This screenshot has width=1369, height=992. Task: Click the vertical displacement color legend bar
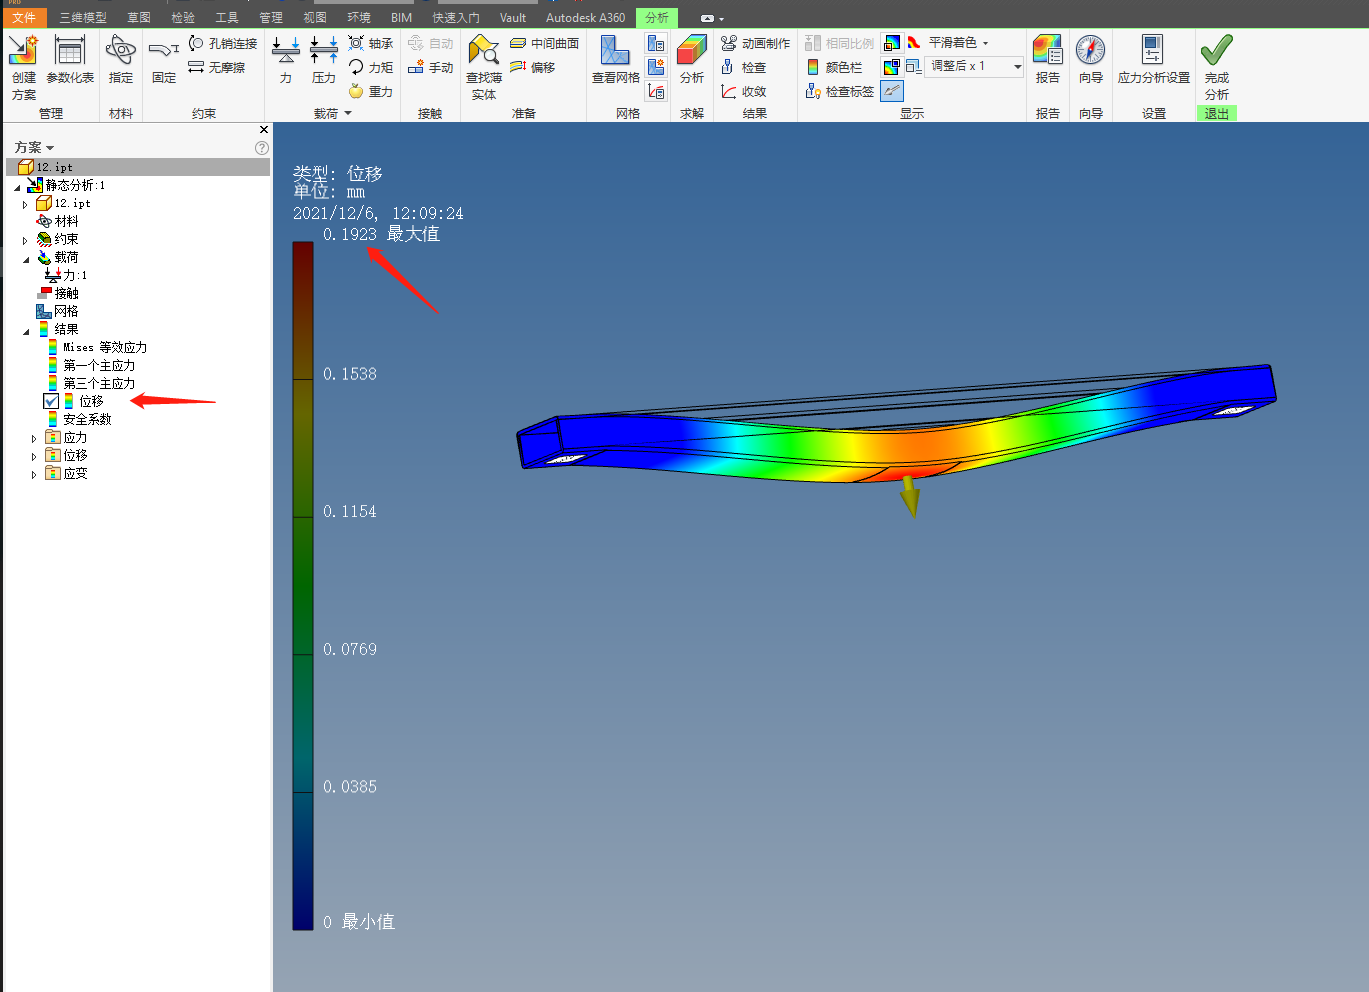click(303, 586)
